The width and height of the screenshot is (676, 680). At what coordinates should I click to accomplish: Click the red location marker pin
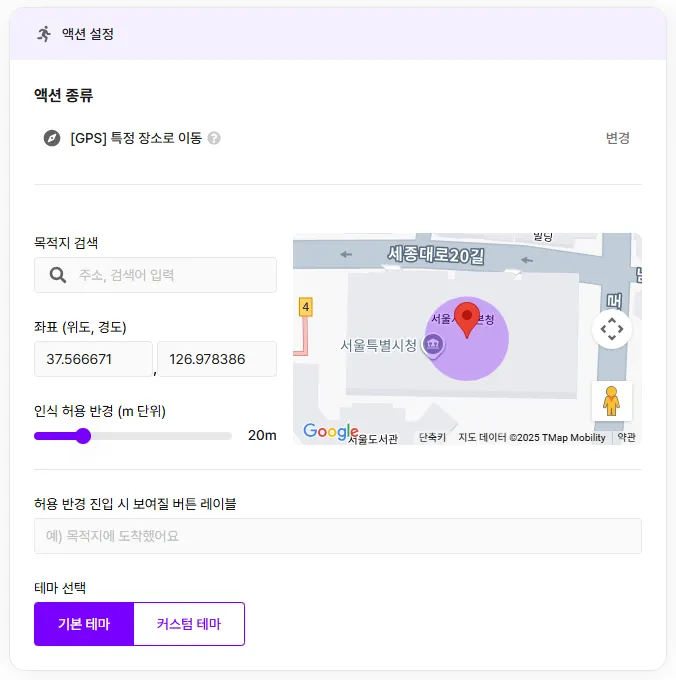point(467,320)
